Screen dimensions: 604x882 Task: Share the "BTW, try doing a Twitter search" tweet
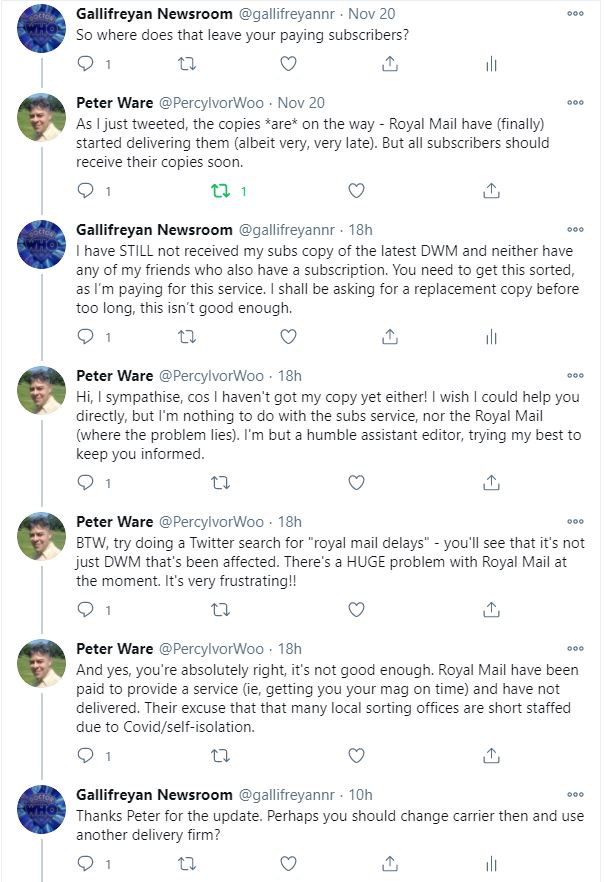tap(491, 608)
